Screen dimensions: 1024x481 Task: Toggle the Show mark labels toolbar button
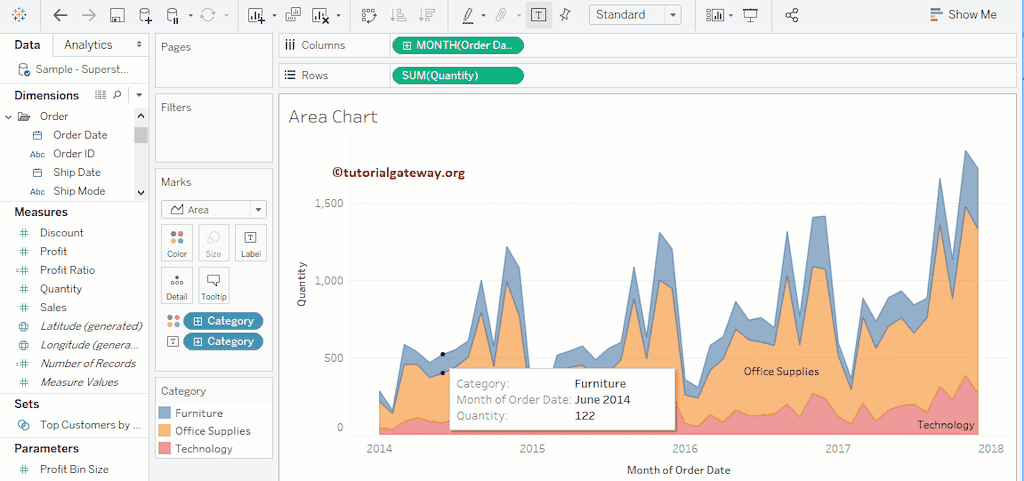539,15
